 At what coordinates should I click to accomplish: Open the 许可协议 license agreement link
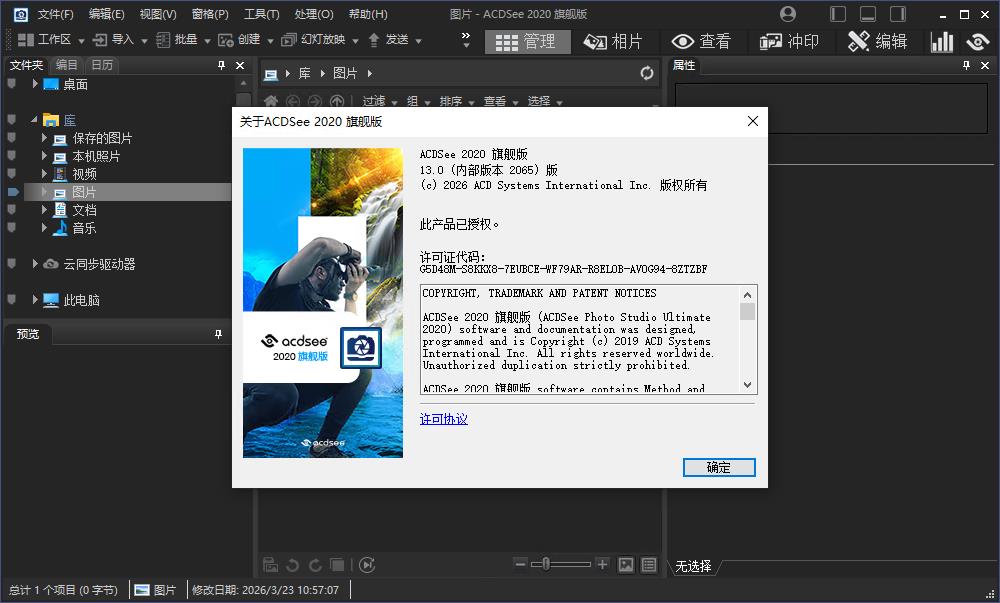(443, 419)
